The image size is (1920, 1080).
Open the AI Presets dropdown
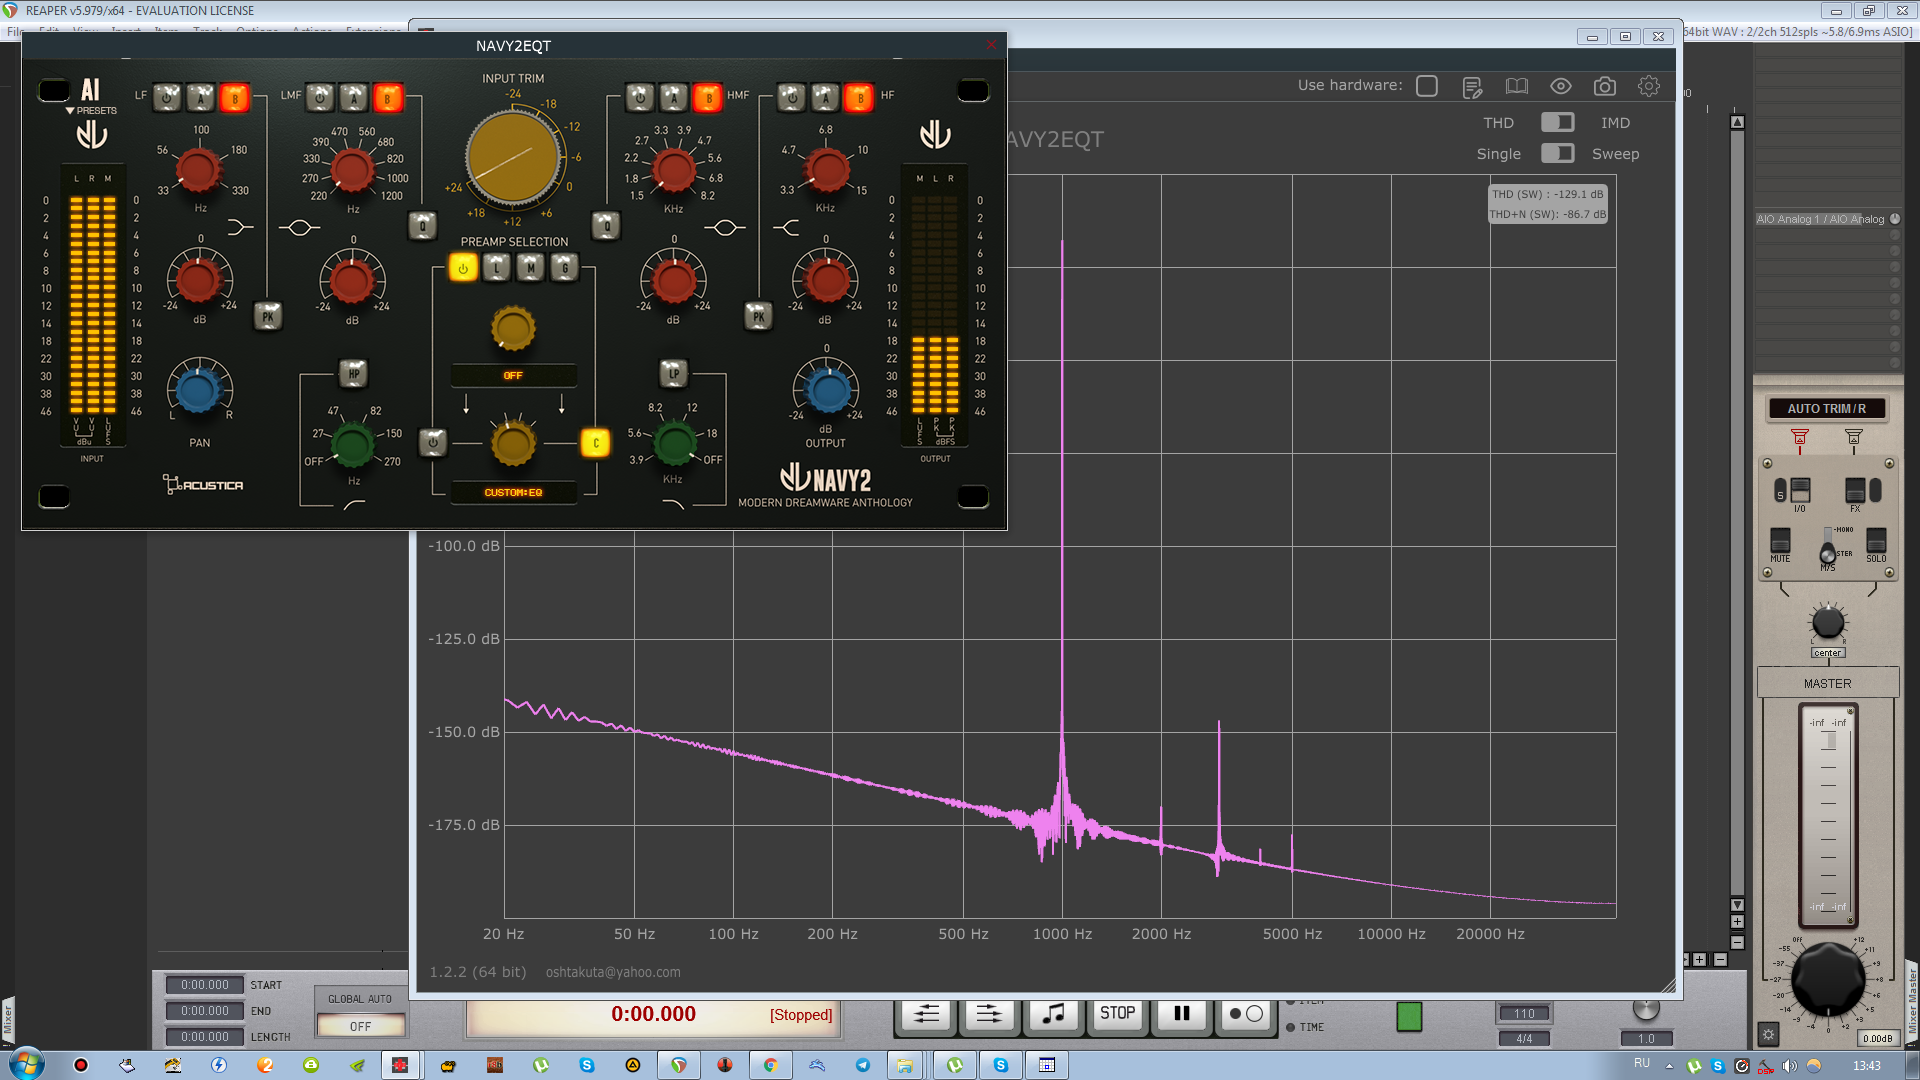pos(90,110)
